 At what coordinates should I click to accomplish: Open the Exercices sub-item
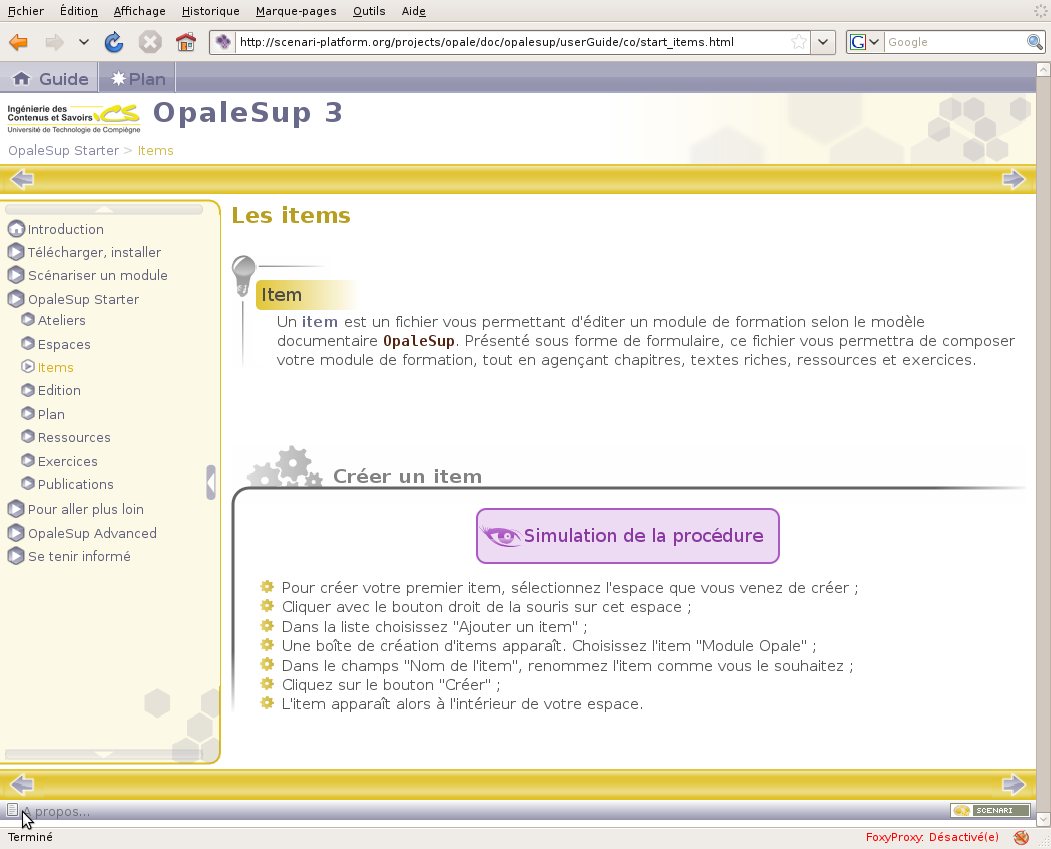68,461
